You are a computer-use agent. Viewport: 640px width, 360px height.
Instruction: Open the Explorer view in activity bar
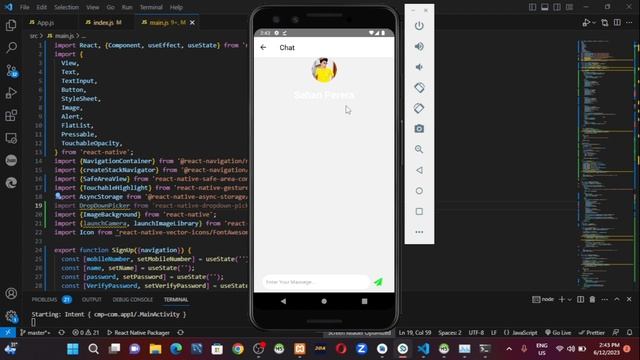click(x=11, y=25)
